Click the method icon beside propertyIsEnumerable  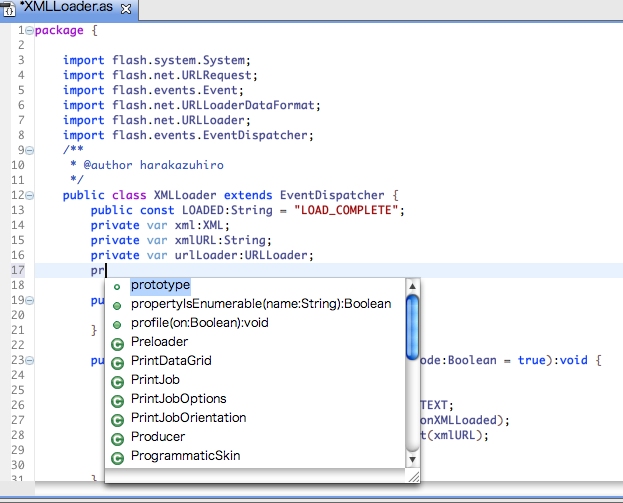click(x=117, y=306)
